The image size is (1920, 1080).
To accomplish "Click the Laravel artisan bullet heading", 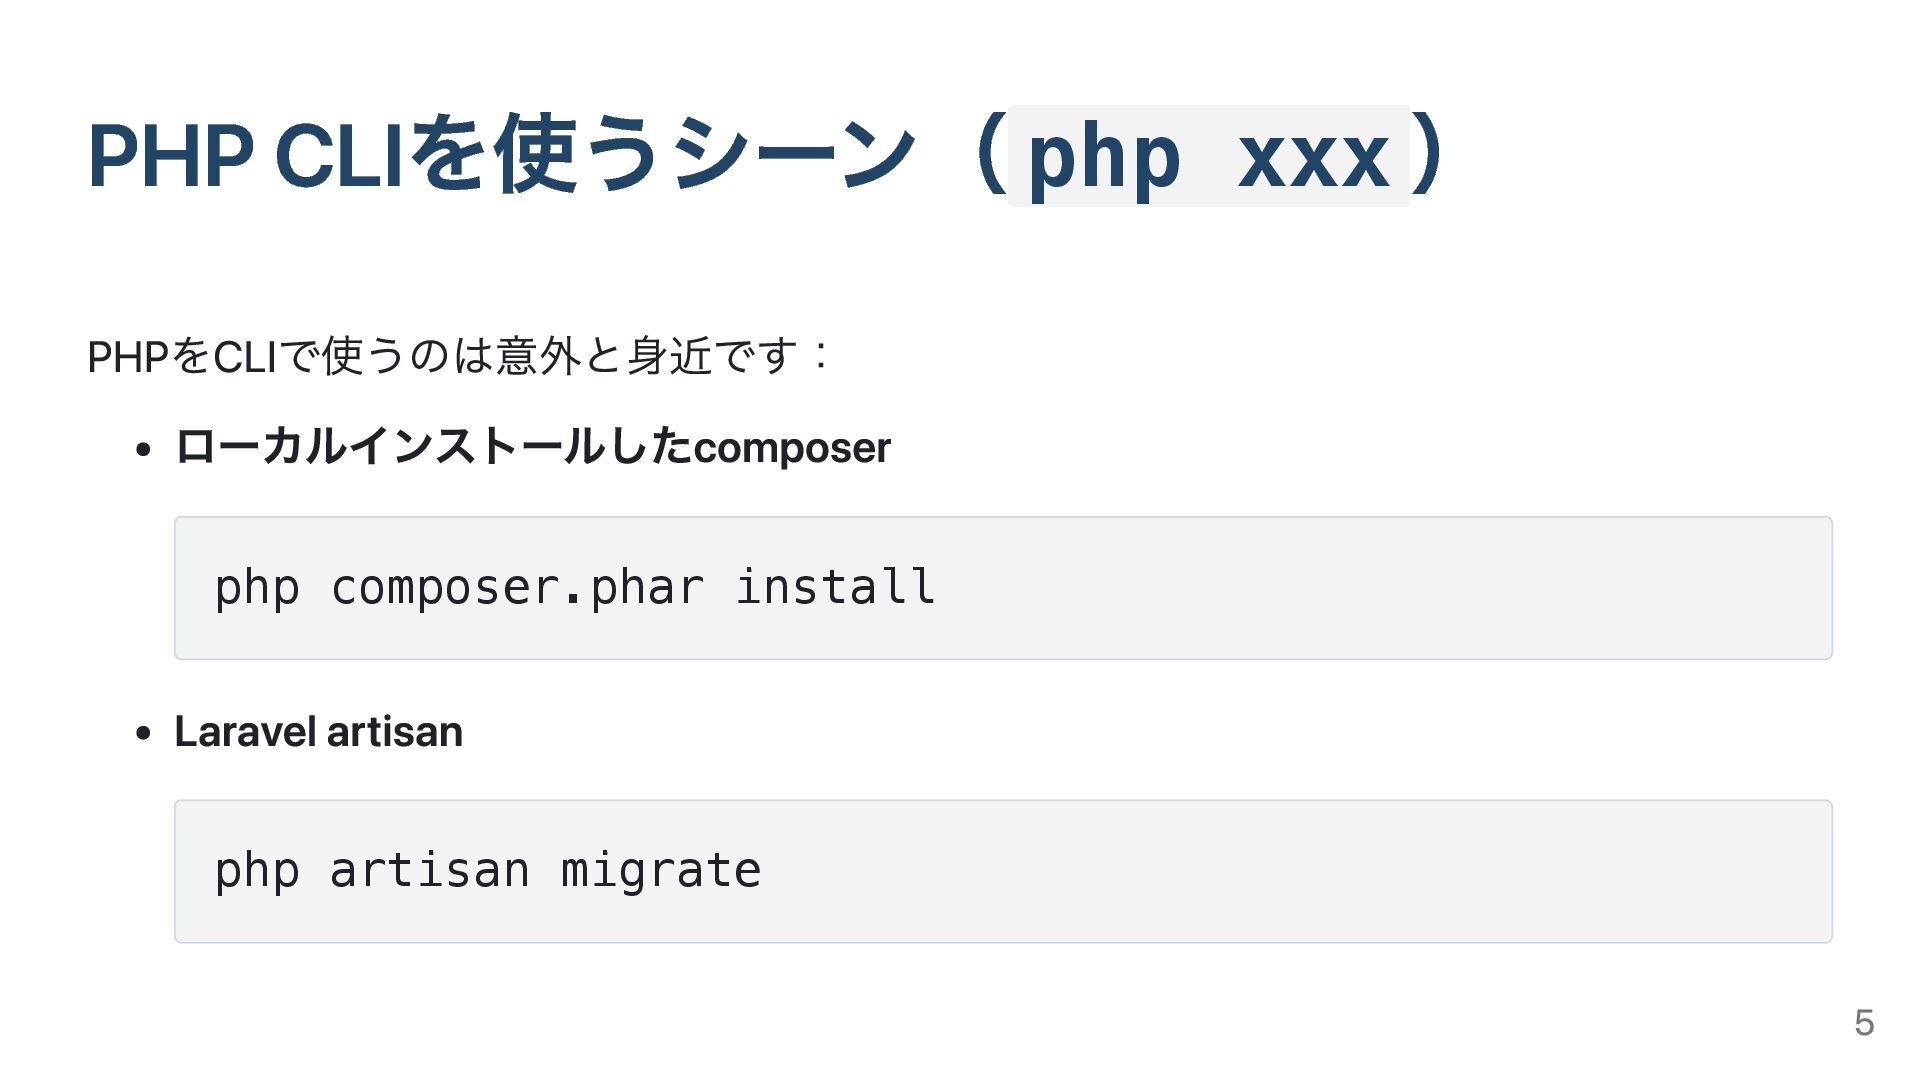I will [318, 732].
